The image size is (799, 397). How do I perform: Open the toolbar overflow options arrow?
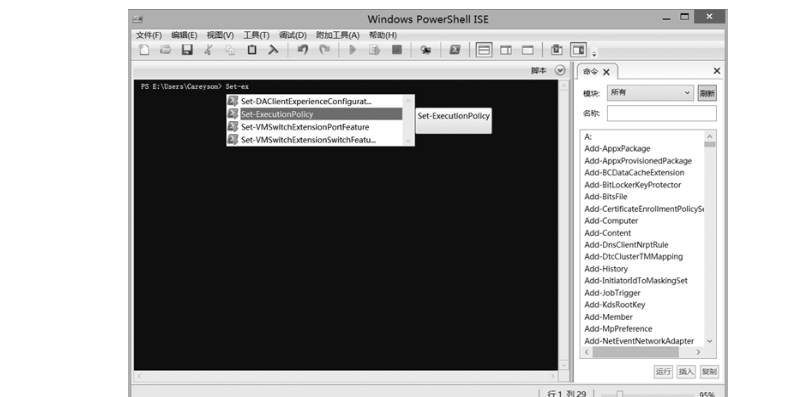594,53
